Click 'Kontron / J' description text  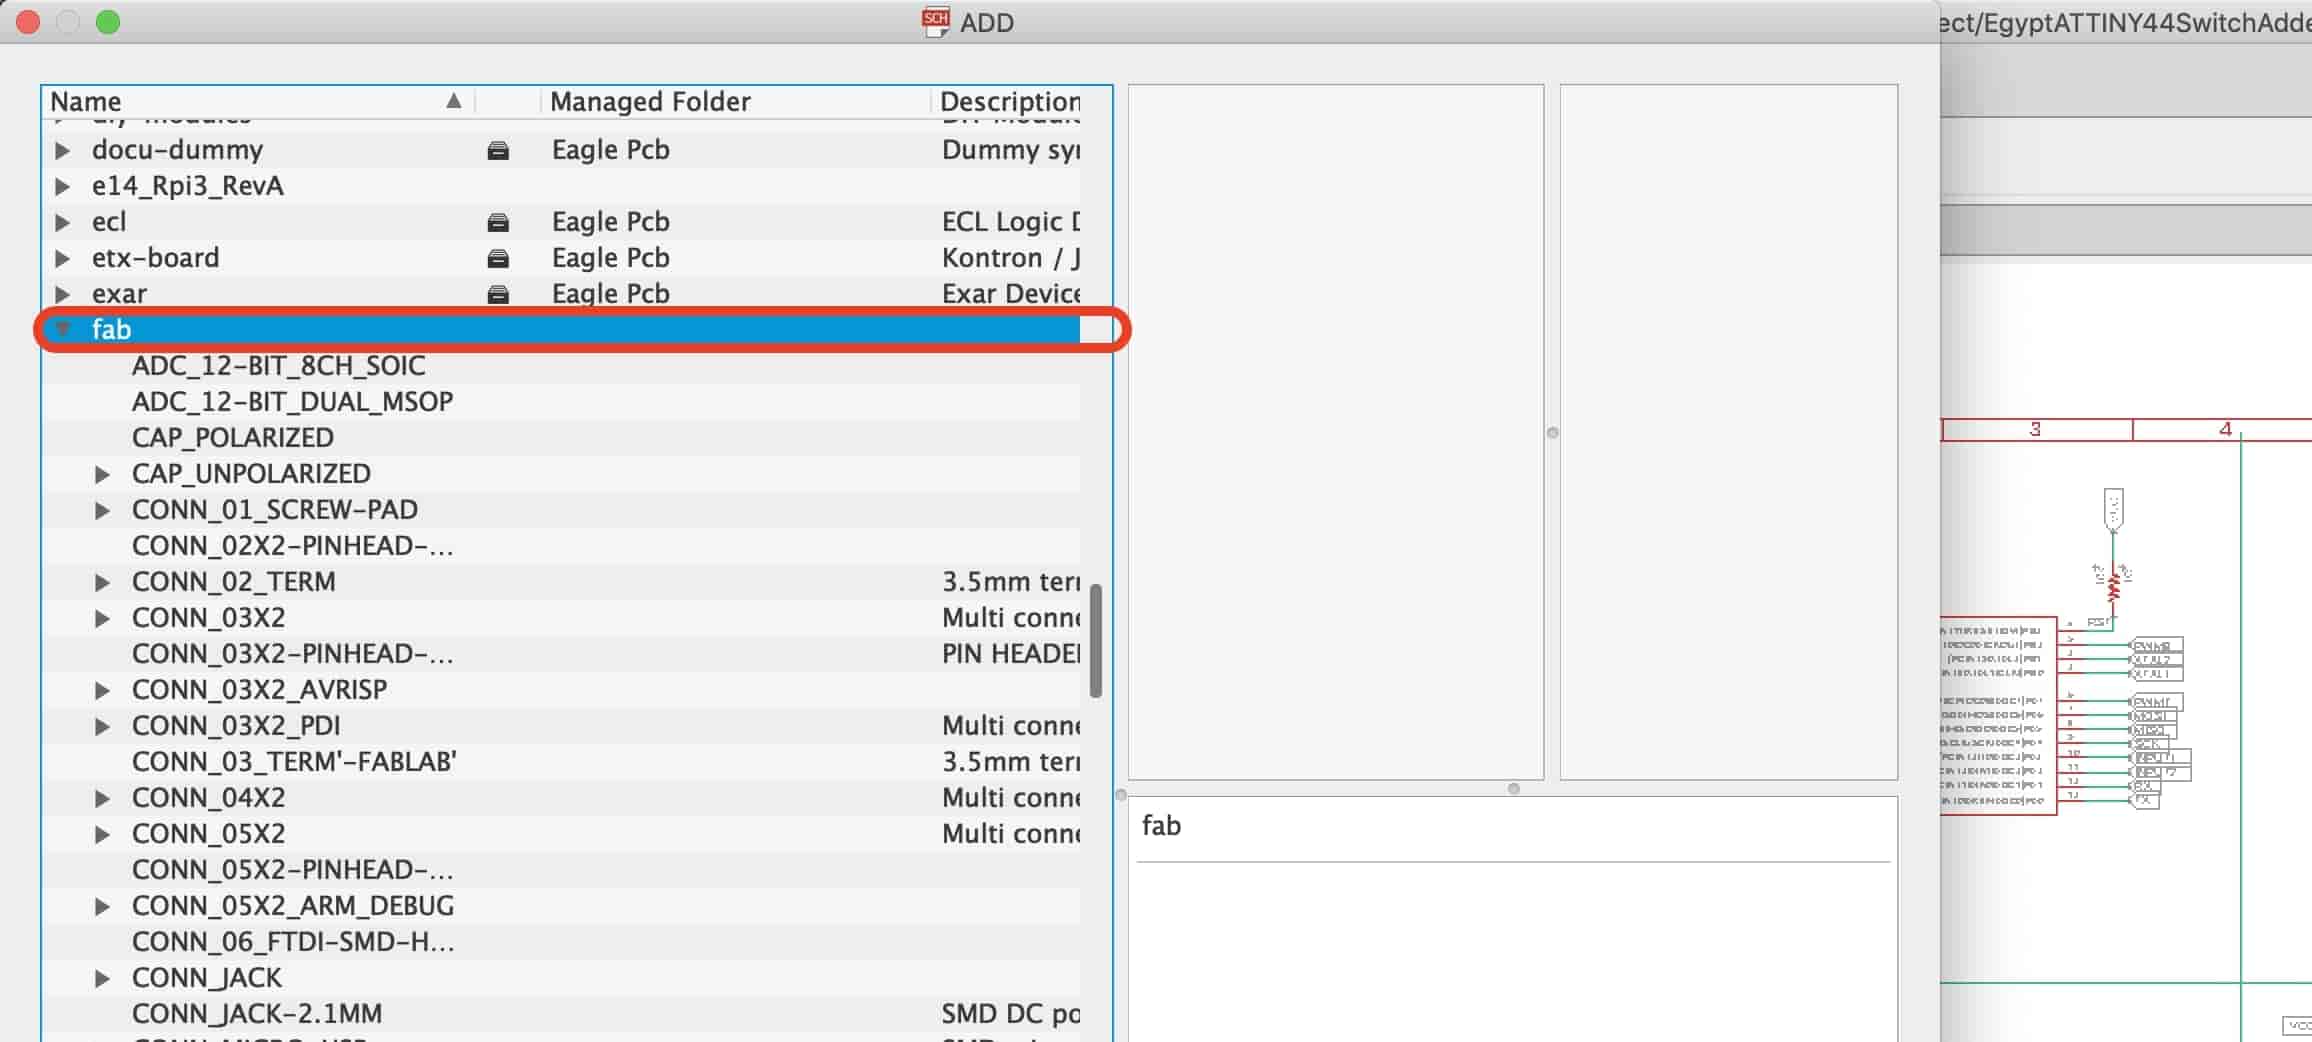[x=1010, y=258]
